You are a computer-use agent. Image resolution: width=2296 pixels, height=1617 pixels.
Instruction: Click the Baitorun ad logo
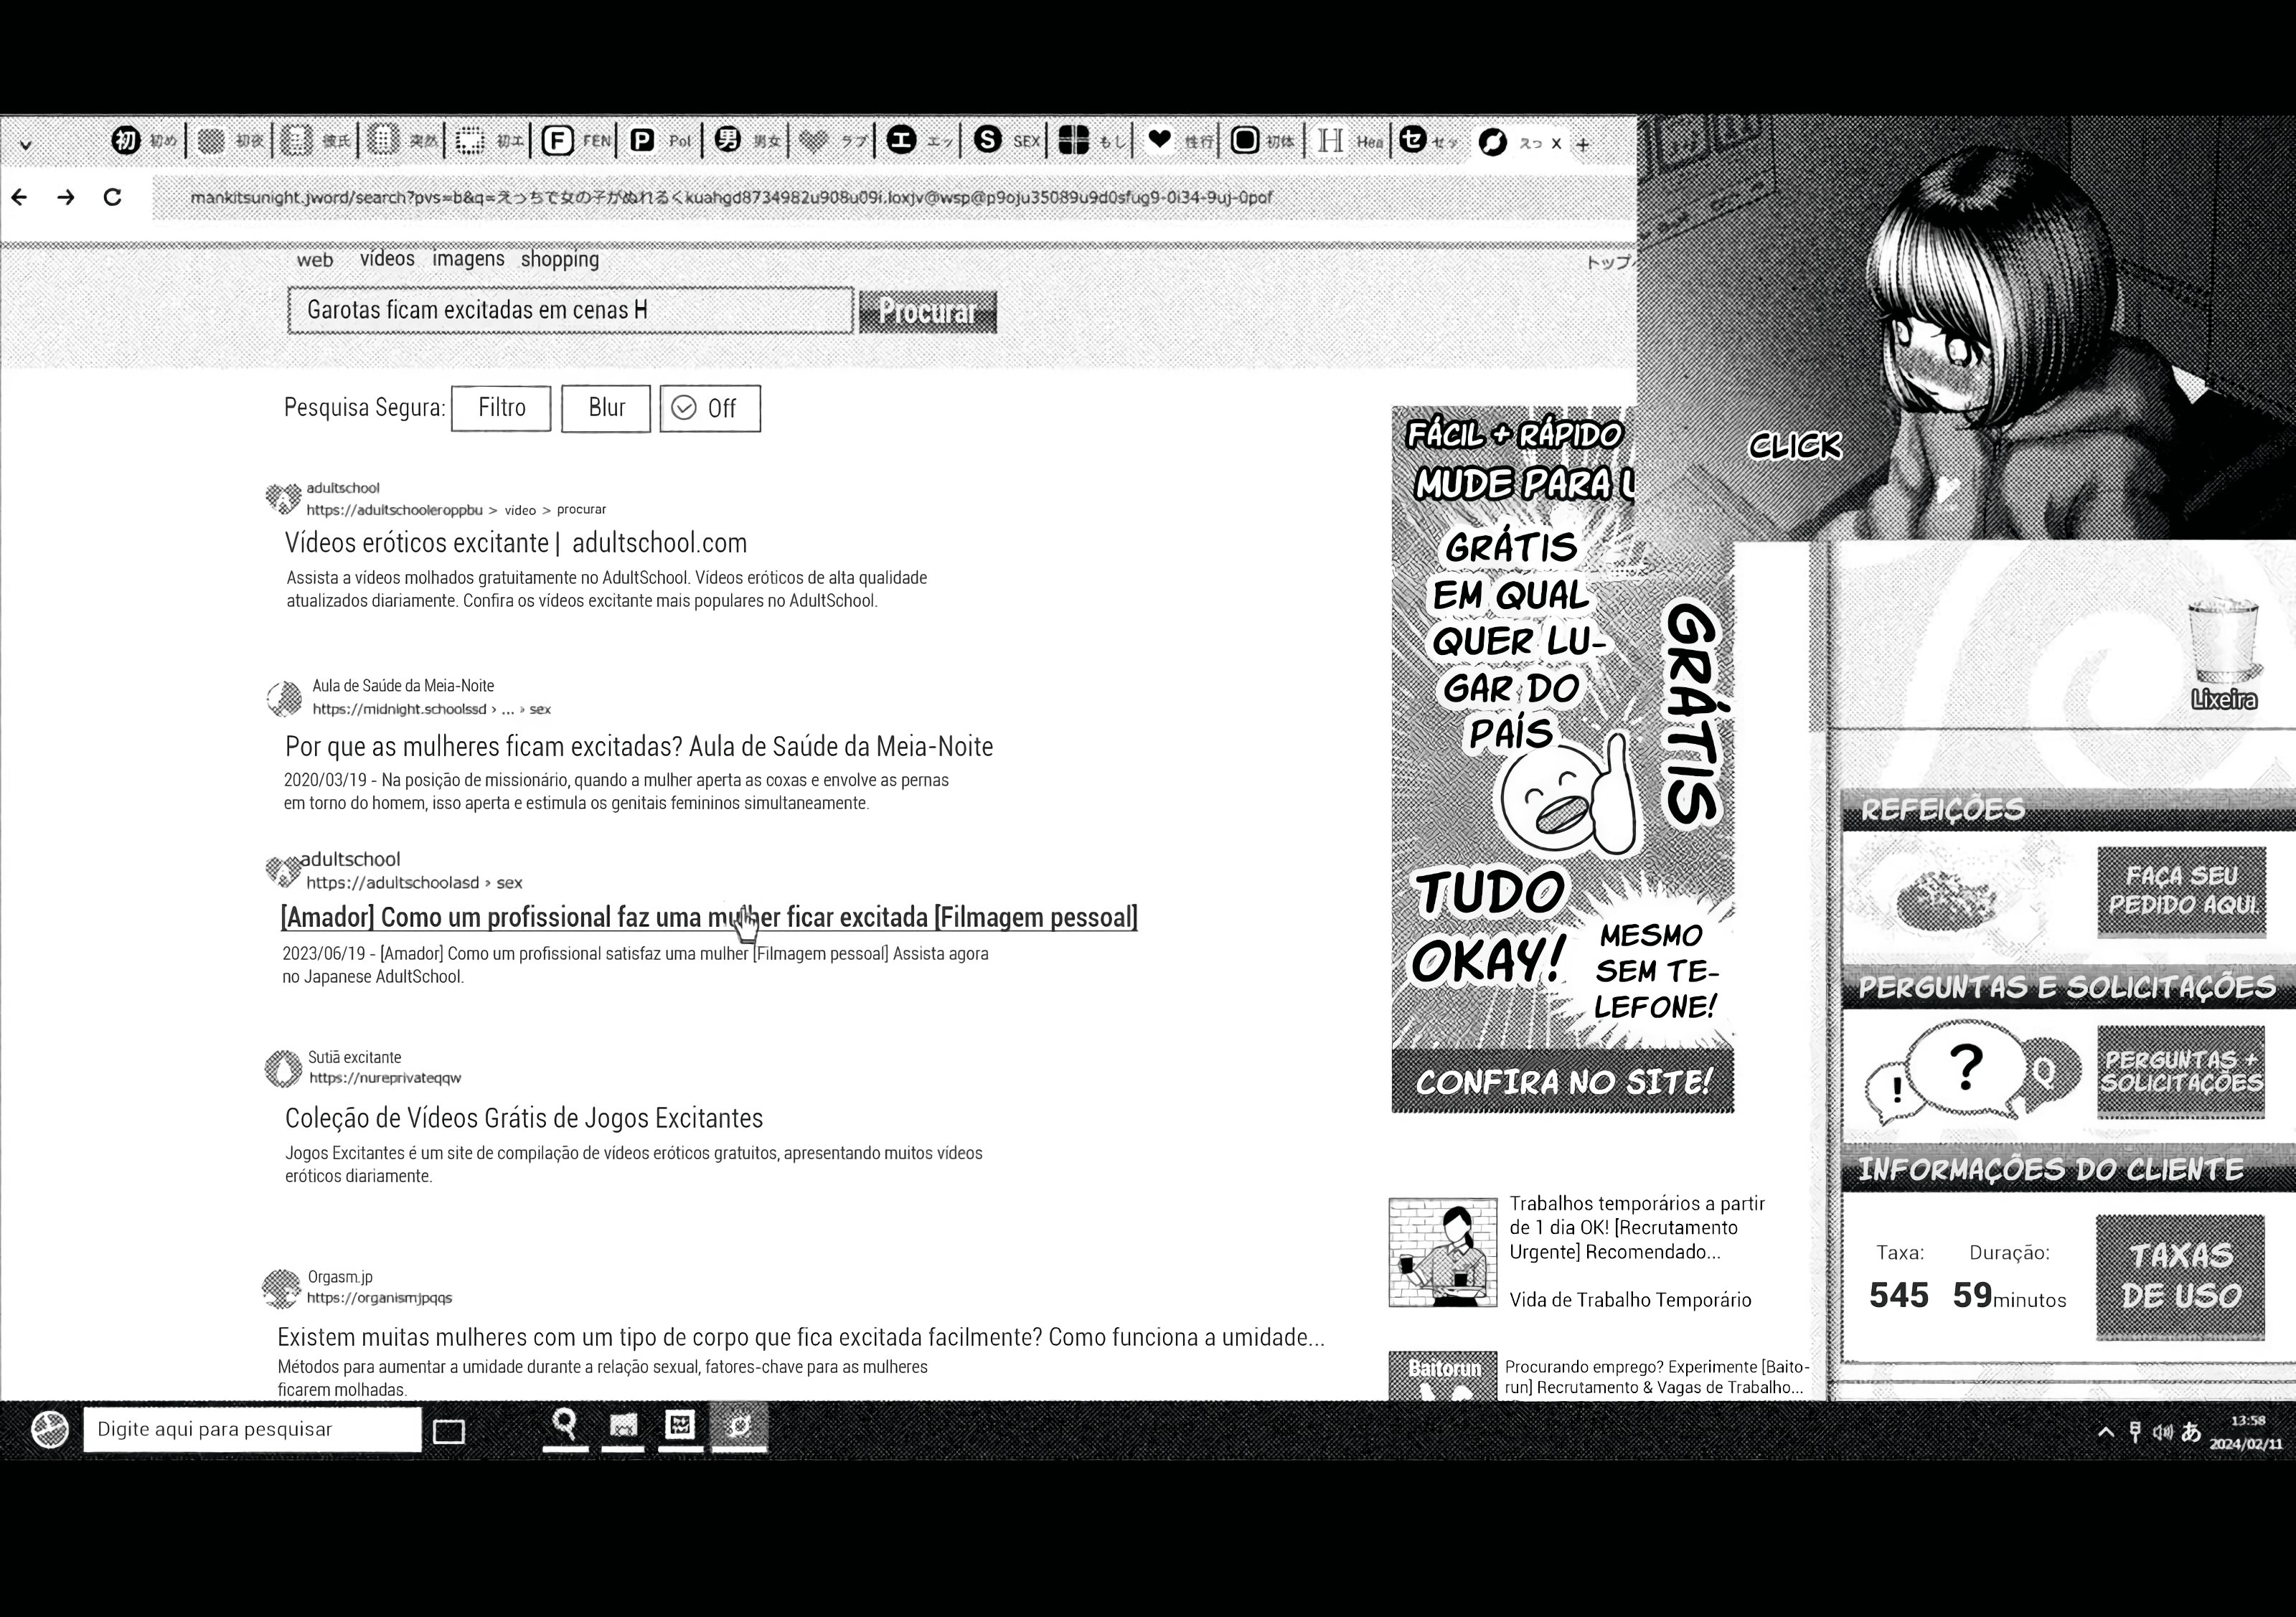[1443, 1376]
